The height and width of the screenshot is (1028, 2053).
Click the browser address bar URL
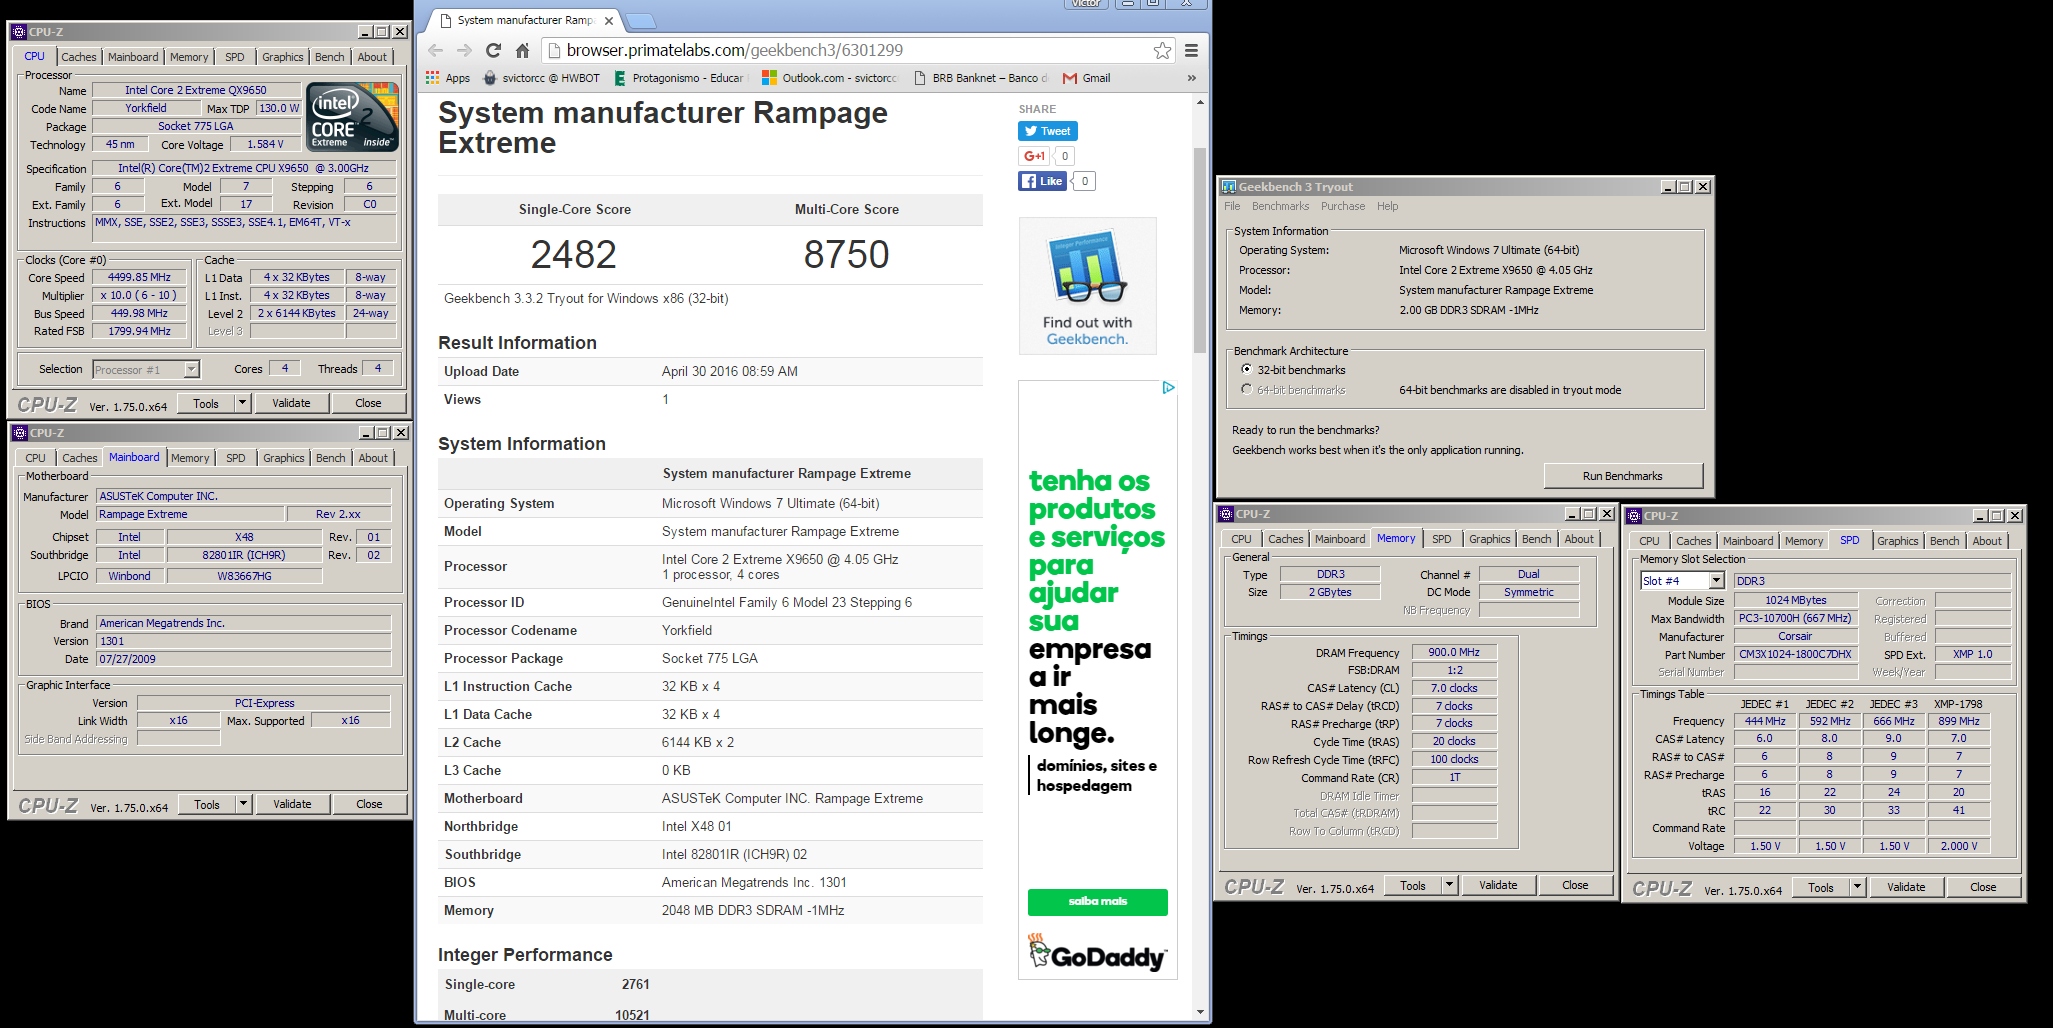[734, 50]
